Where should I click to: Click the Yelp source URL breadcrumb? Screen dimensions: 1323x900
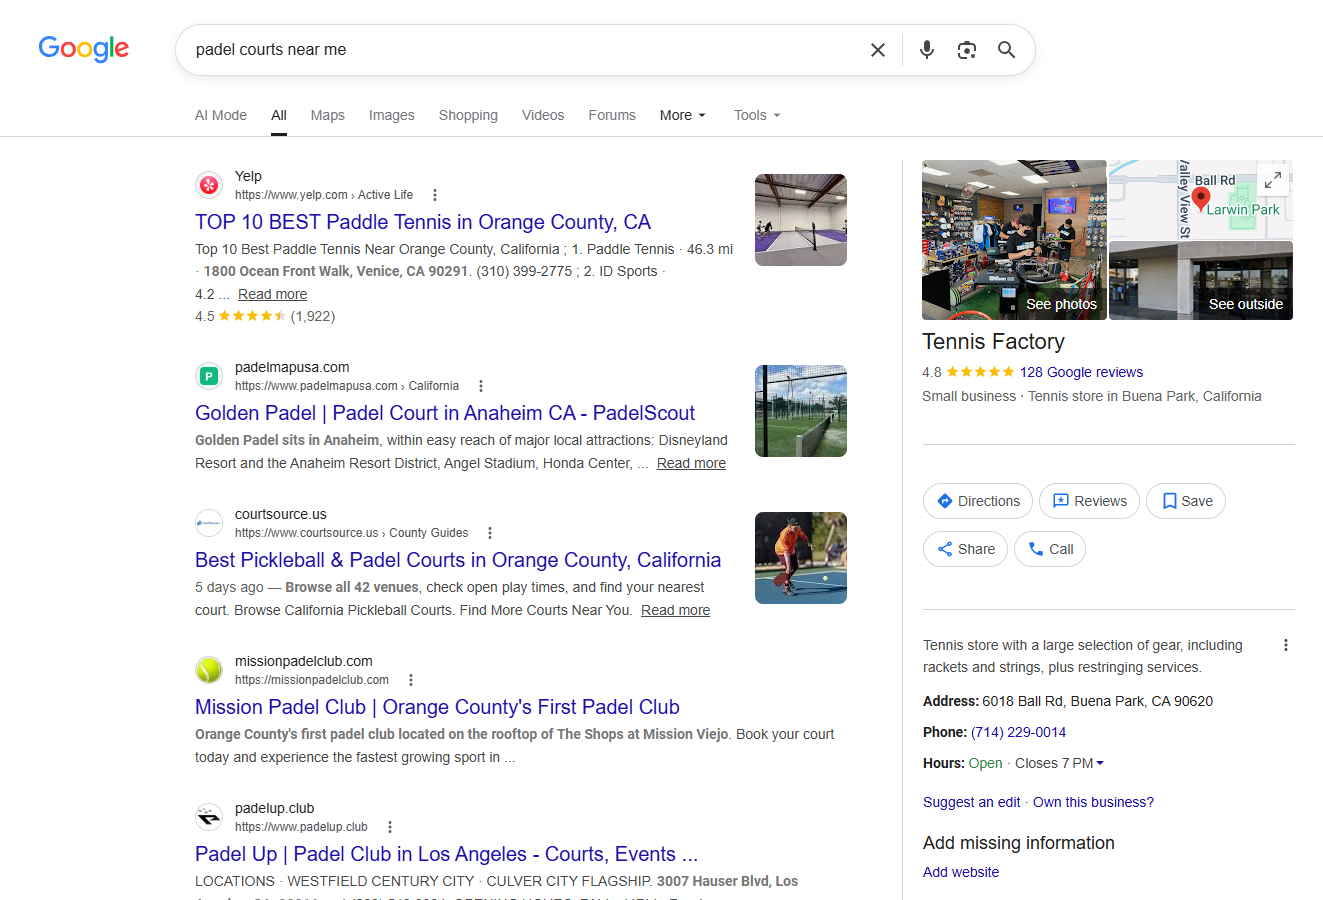[324, 195]
